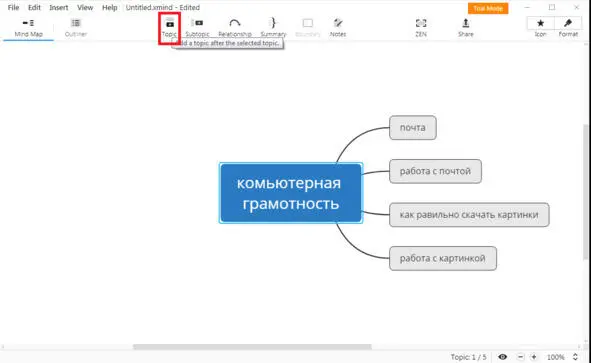
Task: Click the Topic: 1 / 5 status text
Action: pos(469,357)
